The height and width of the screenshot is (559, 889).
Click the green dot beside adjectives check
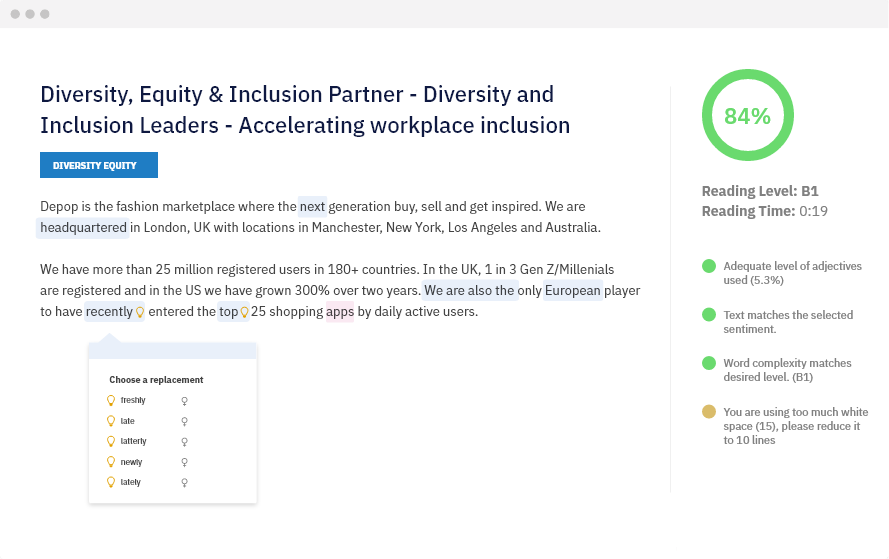709,266
